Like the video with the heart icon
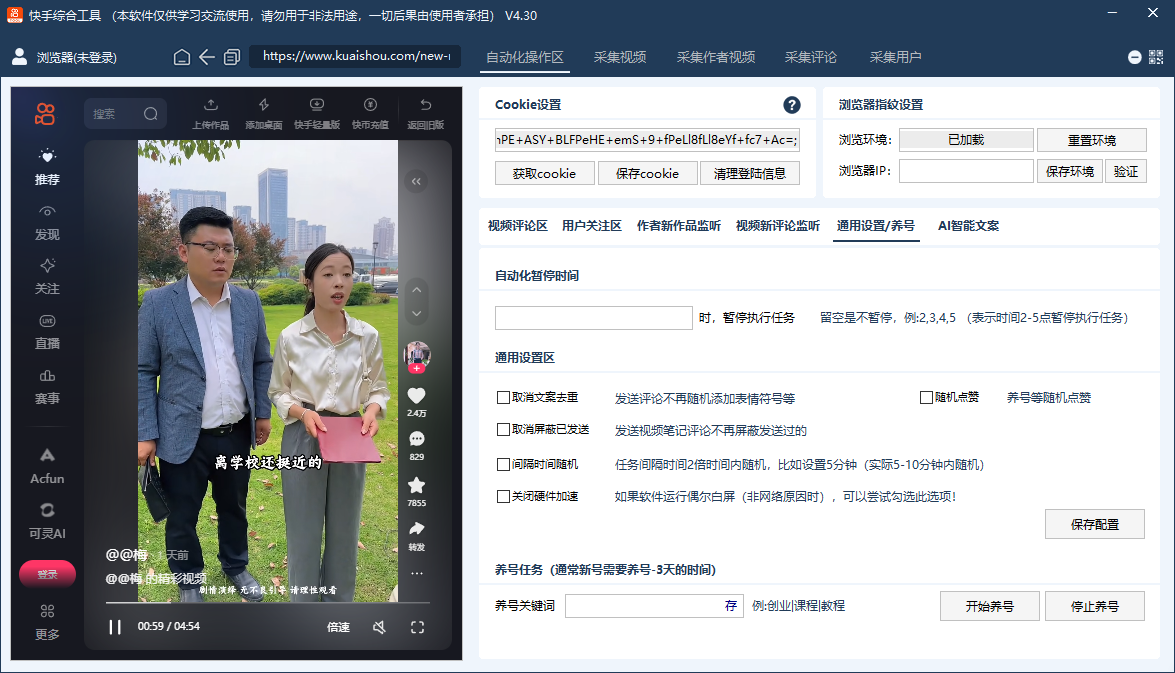1175x673 pixels. tap(416, 395)
